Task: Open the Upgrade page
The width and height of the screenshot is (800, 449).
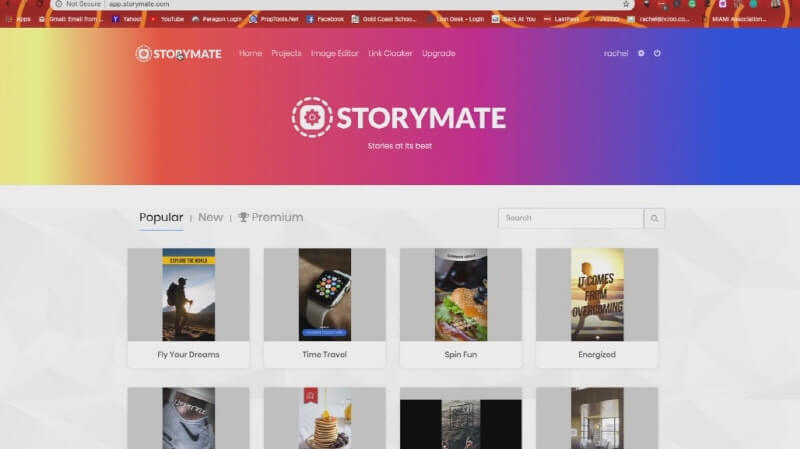Action: [439, 53]
